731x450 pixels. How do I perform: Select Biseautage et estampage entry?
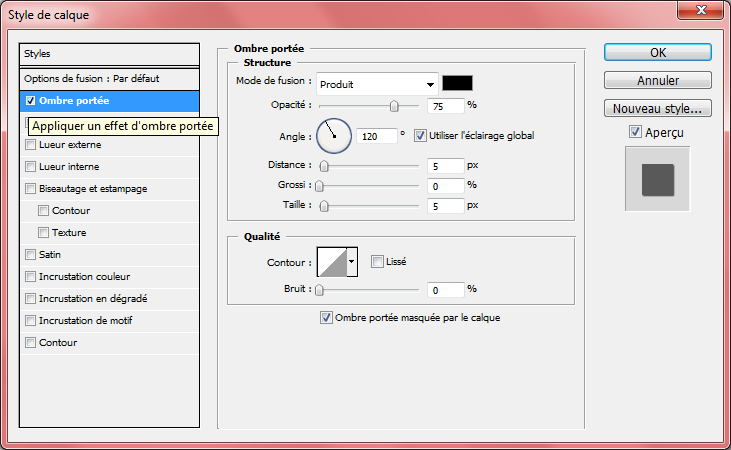[x=94, y=188]
